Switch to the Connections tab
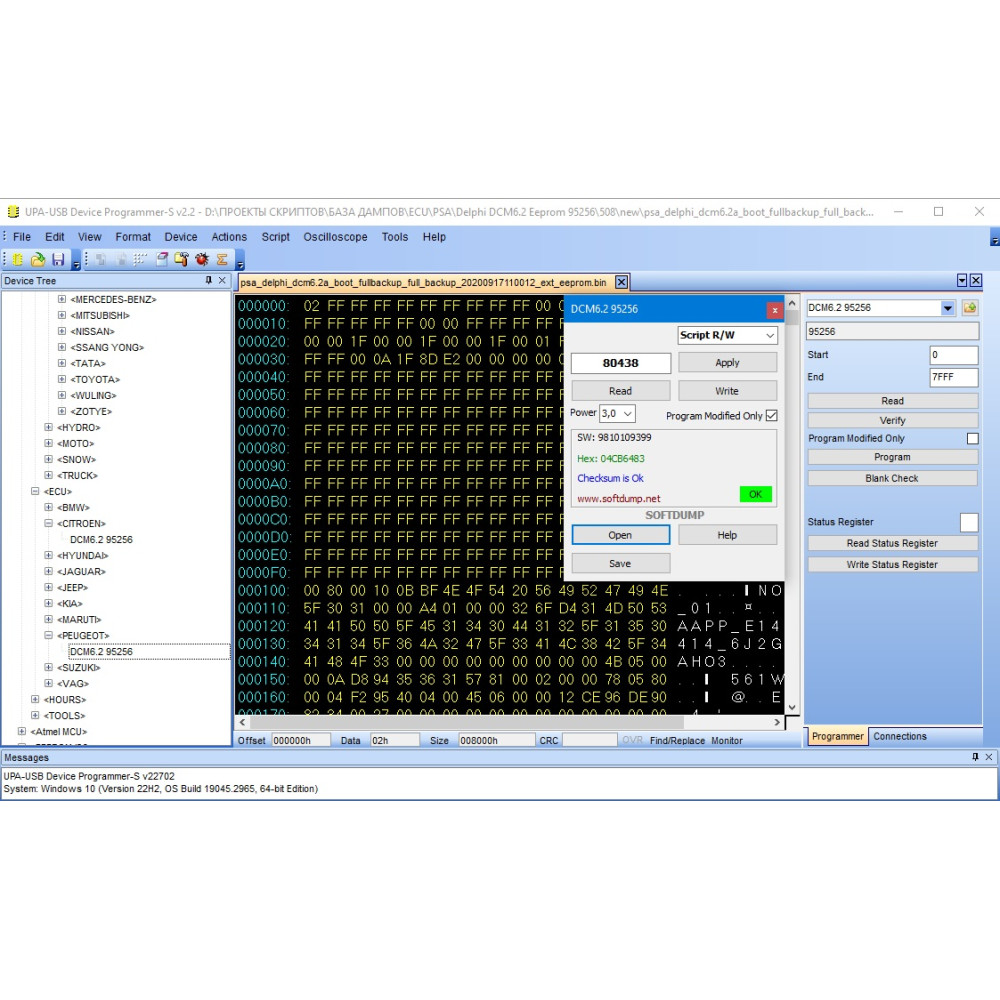The image size is (1000, 1000). point(899,736)
